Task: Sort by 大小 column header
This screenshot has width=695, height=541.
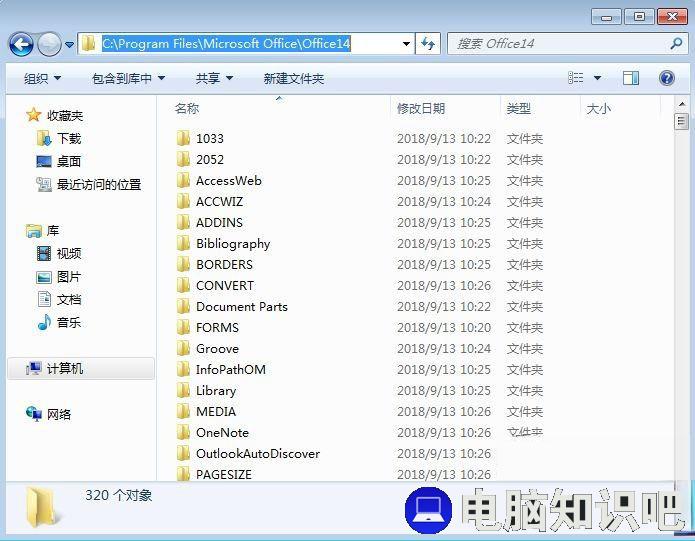Action: tap(598, 109)
